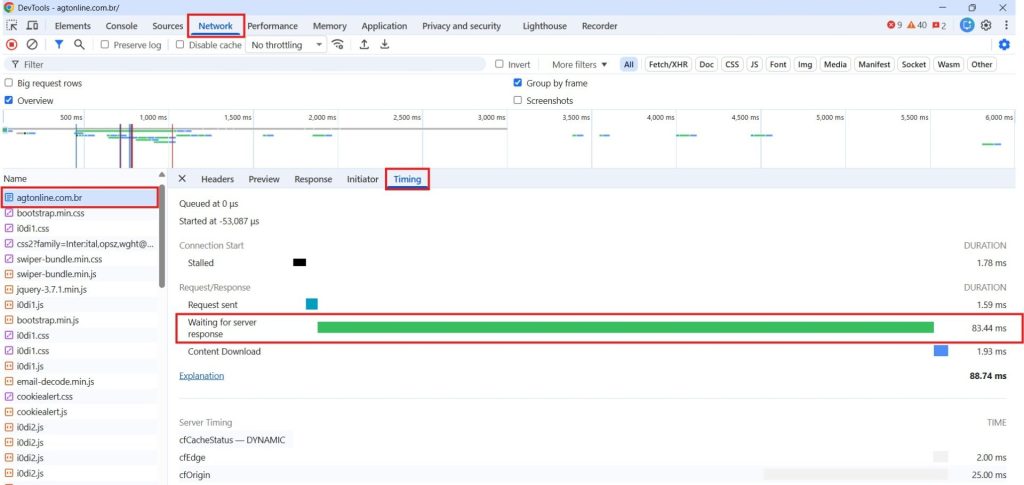Select the All filter type
Viewport: 1024px width, 485px height.
(x=628, y=65)
